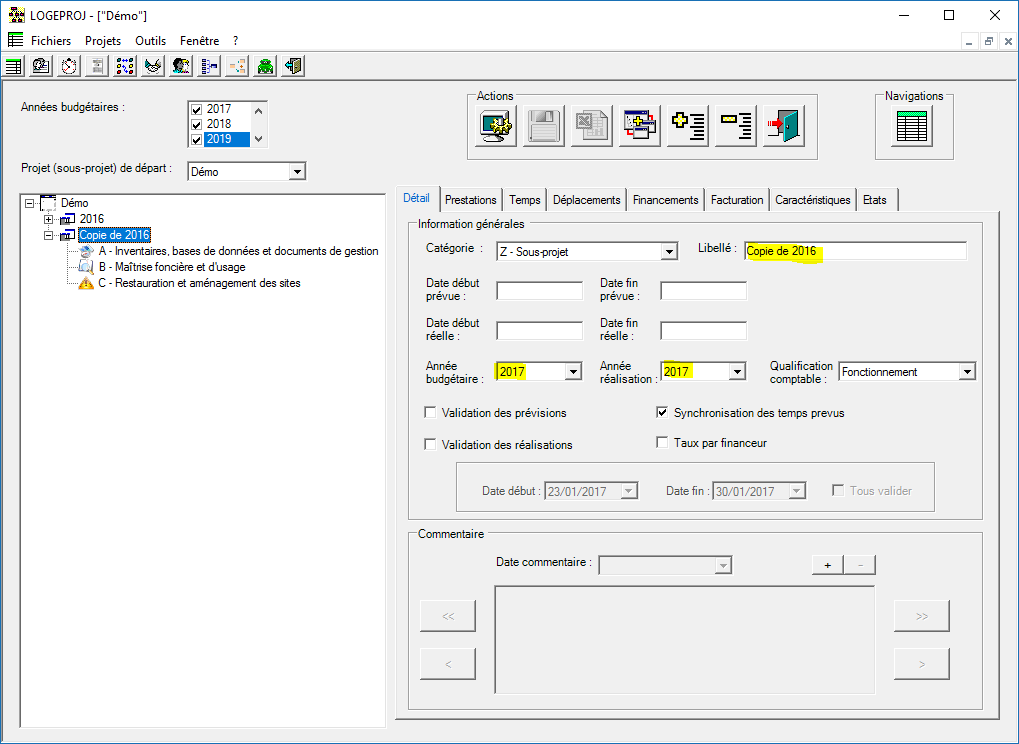Click the green frog icon in the toolbar
Image resolution: width=1019 pixels, height=744 pixels.
[265, 66]
